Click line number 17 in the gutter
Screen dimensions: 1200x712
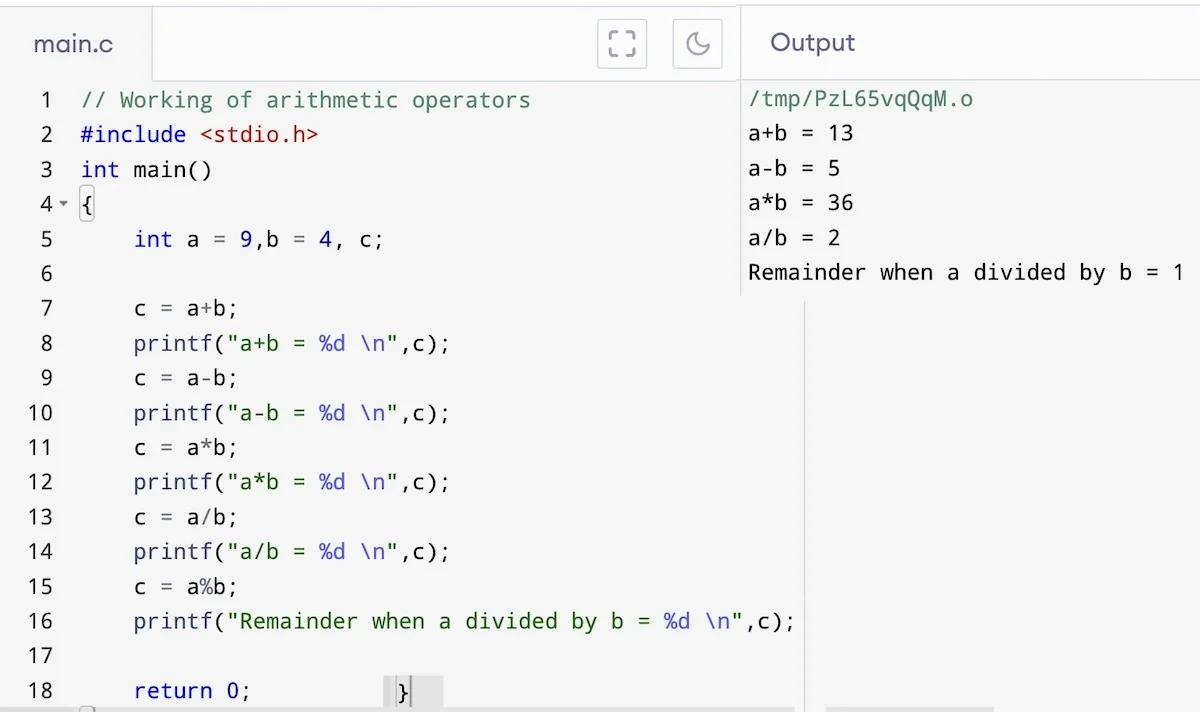pyautogui.click(x=40, y=656)
